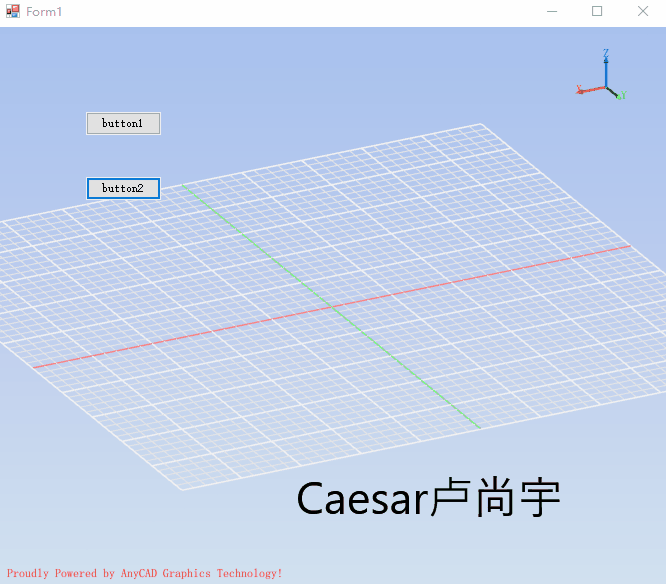Minimize the Form1 window
666x584 pixels.
tap(552, 11)
